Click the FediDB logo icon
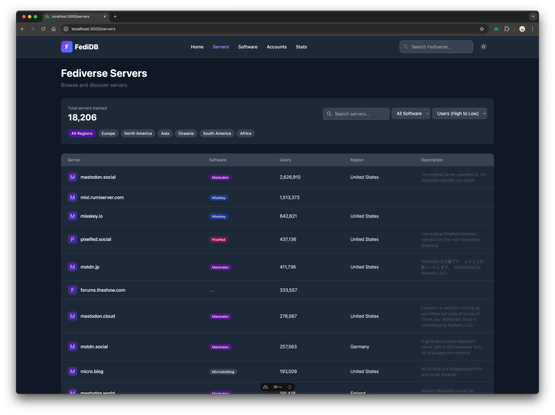555x415 pixels. tap(67, 47)
